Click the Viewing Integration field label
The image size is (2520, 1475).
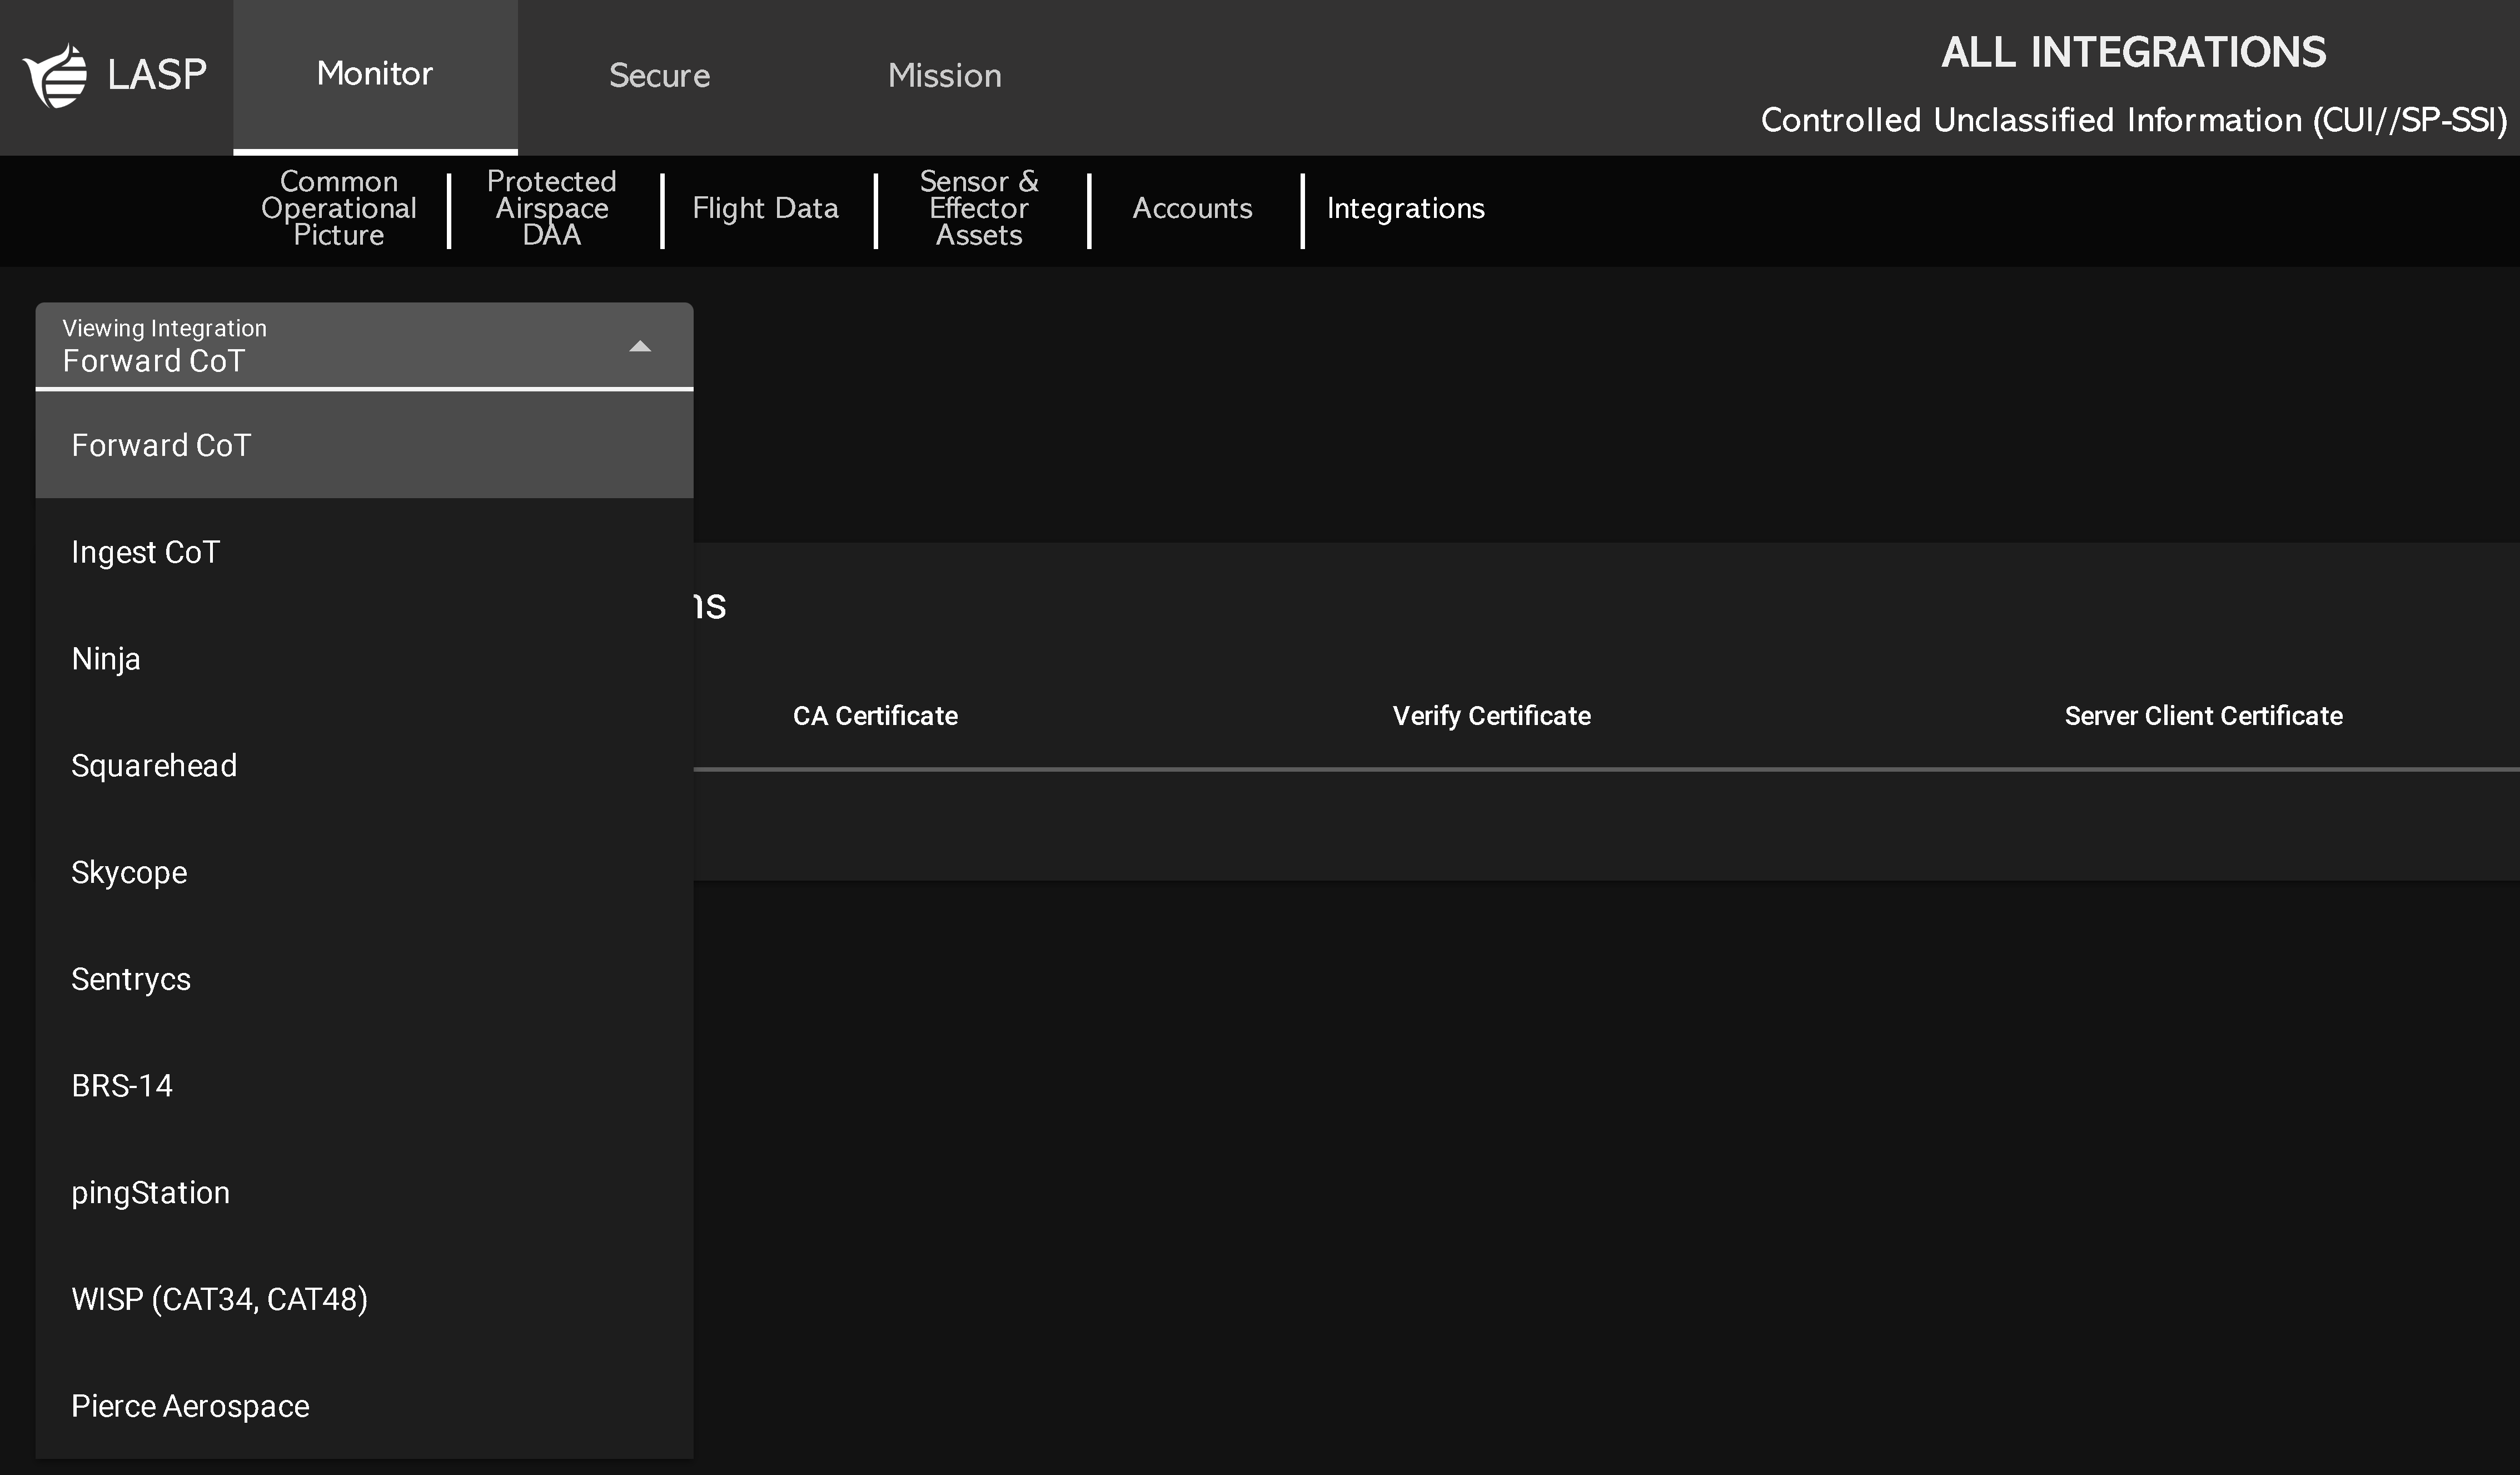click(164, 328)
